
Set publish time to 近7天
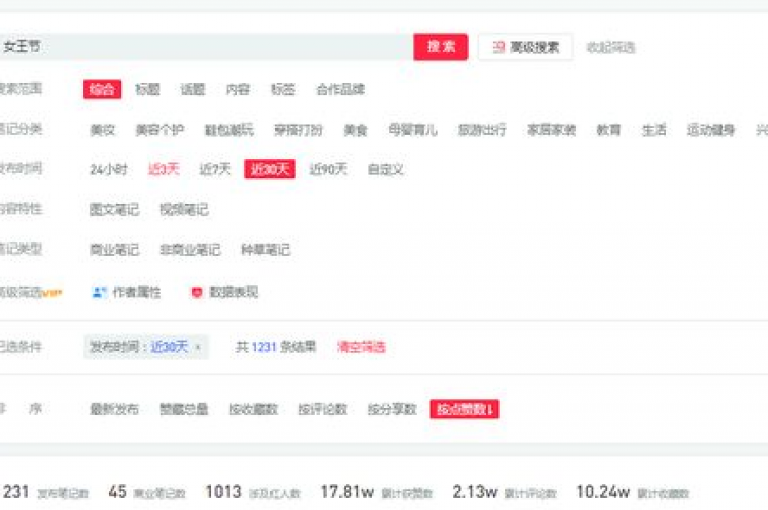point(215,170)
